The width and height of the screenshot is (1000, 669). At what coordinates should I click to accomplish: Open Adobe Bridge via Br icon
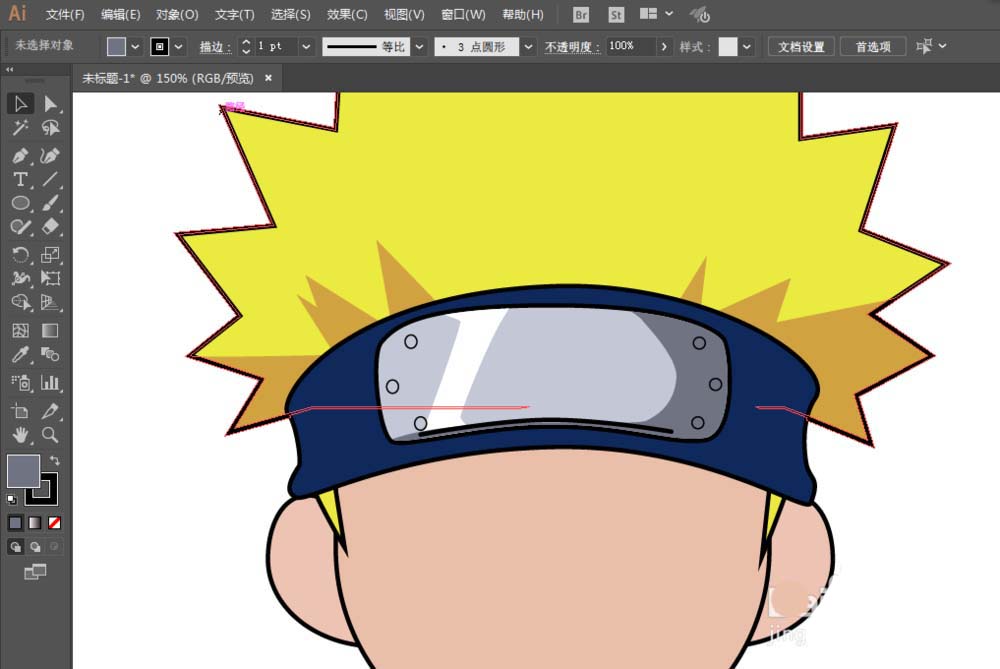[580, 14]
